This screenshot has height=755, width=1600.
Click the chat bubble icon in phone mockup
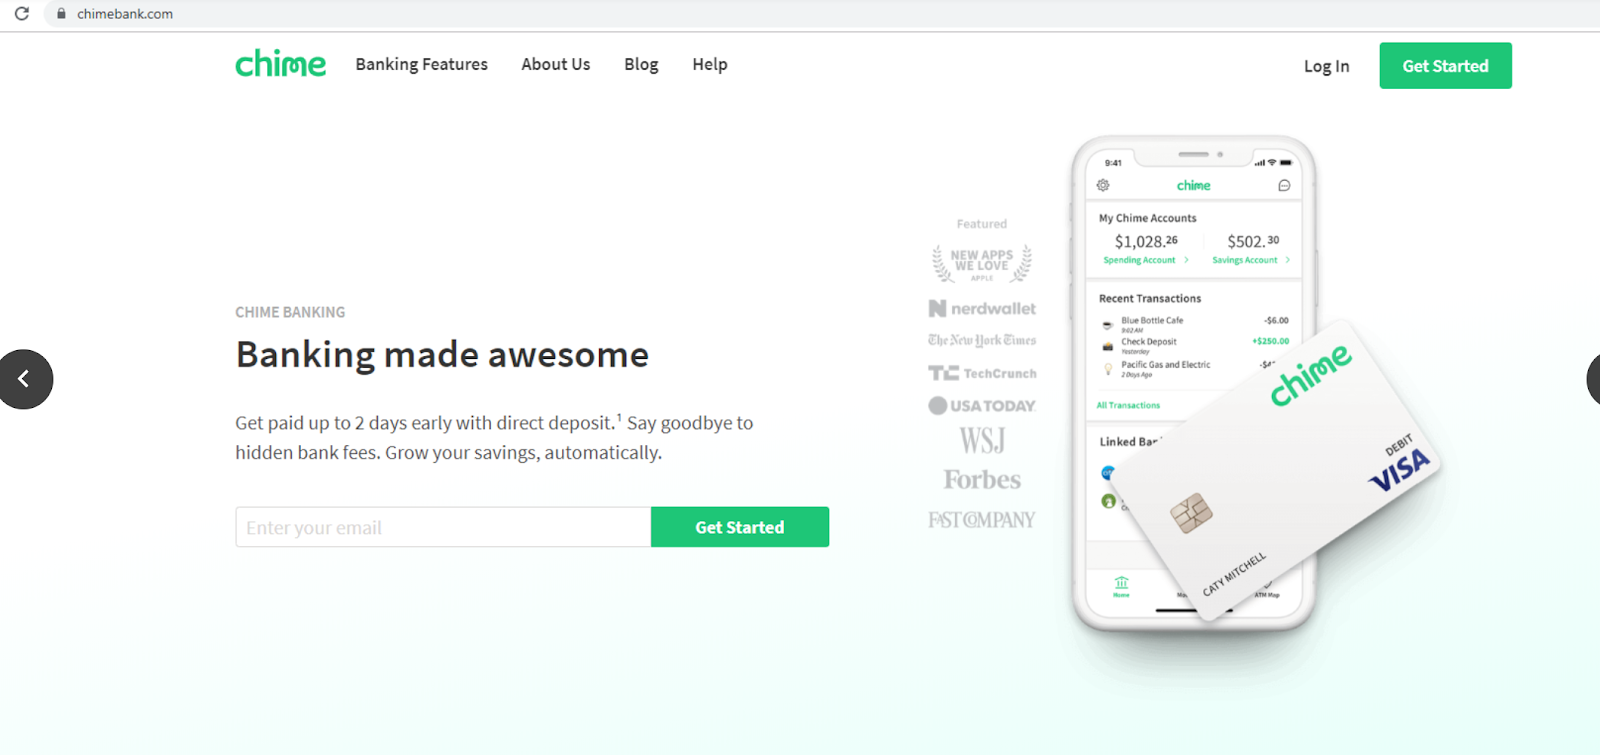click(x=1284, y=185)
